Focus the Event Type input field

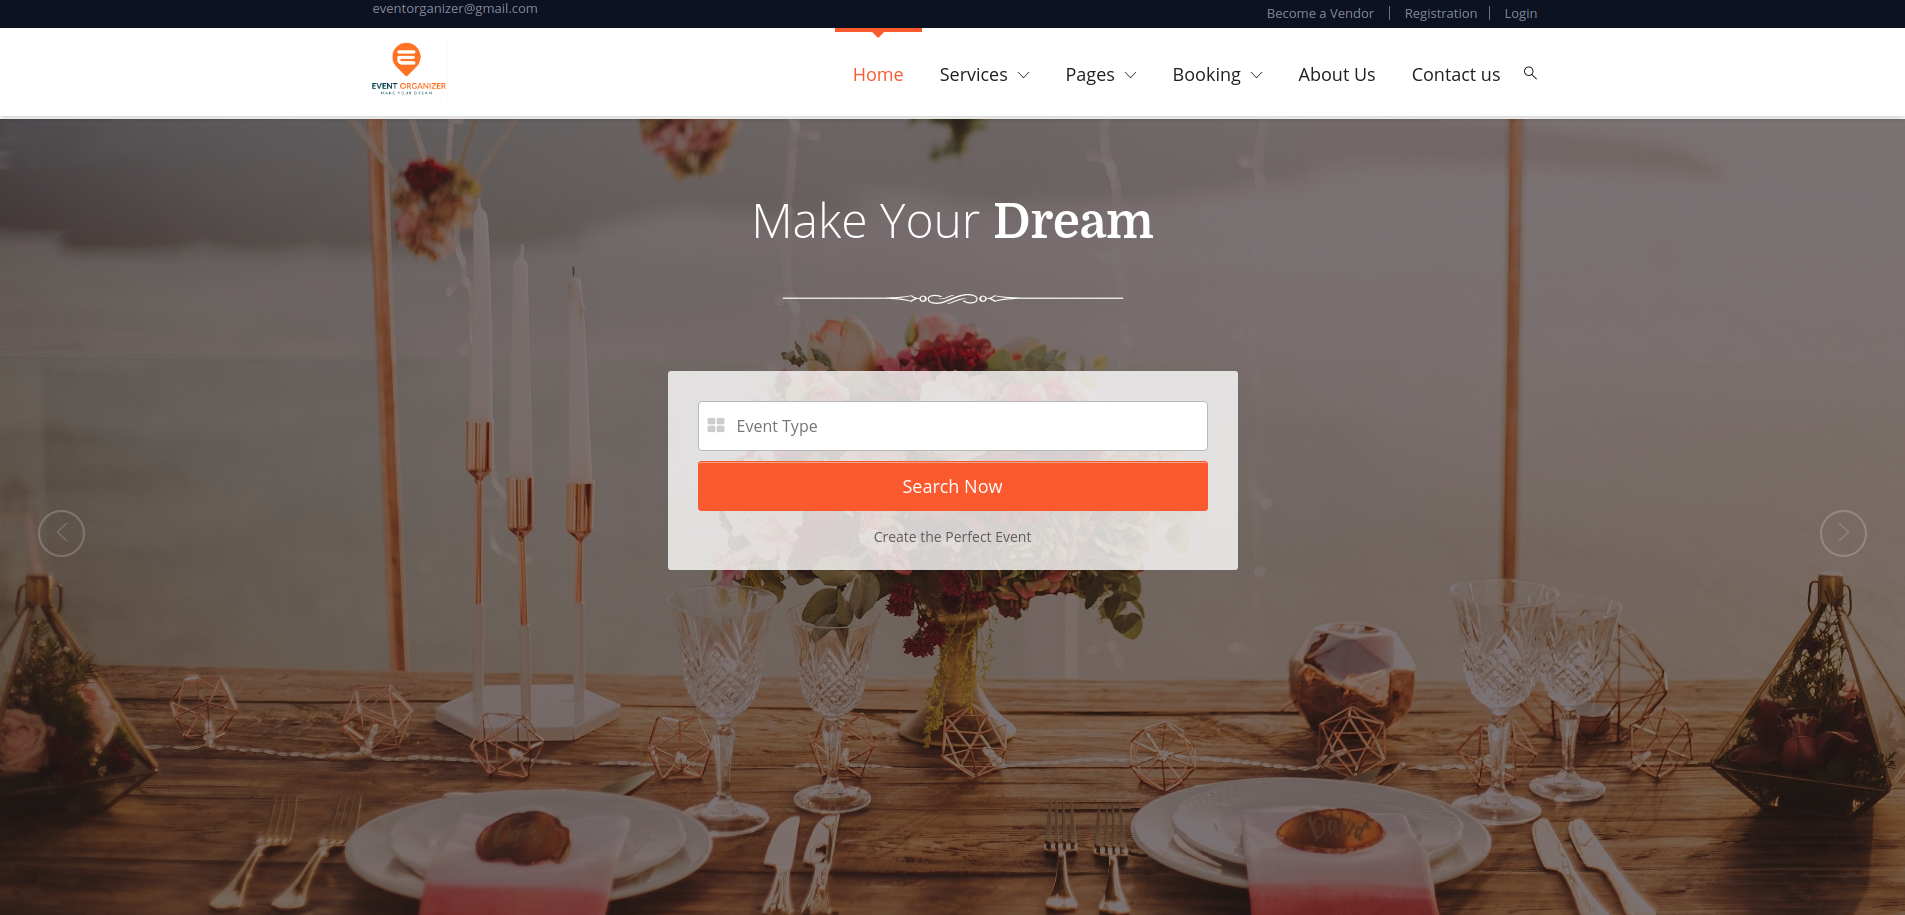(x=952, y=426)
